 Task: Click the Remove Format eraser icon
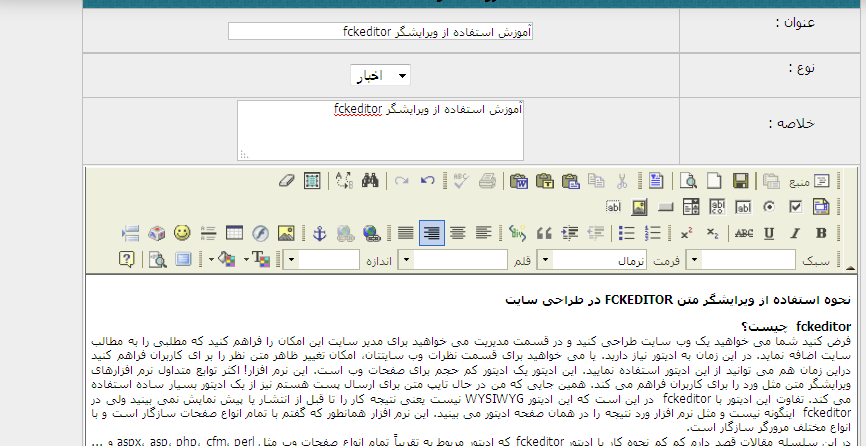pyautogui.click(x=286, y=180)
